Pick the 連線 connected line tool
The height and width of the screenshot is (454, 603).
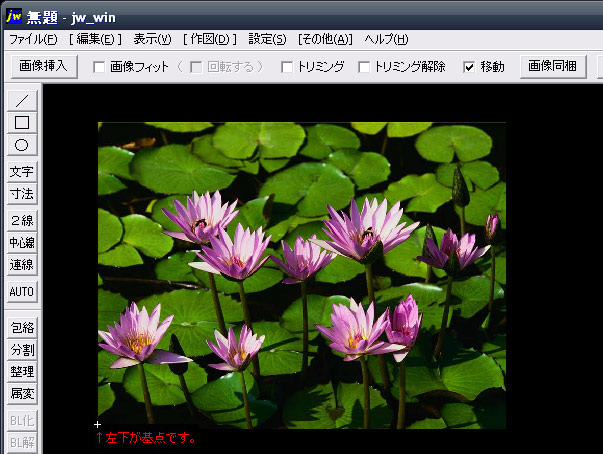(22, 265)
